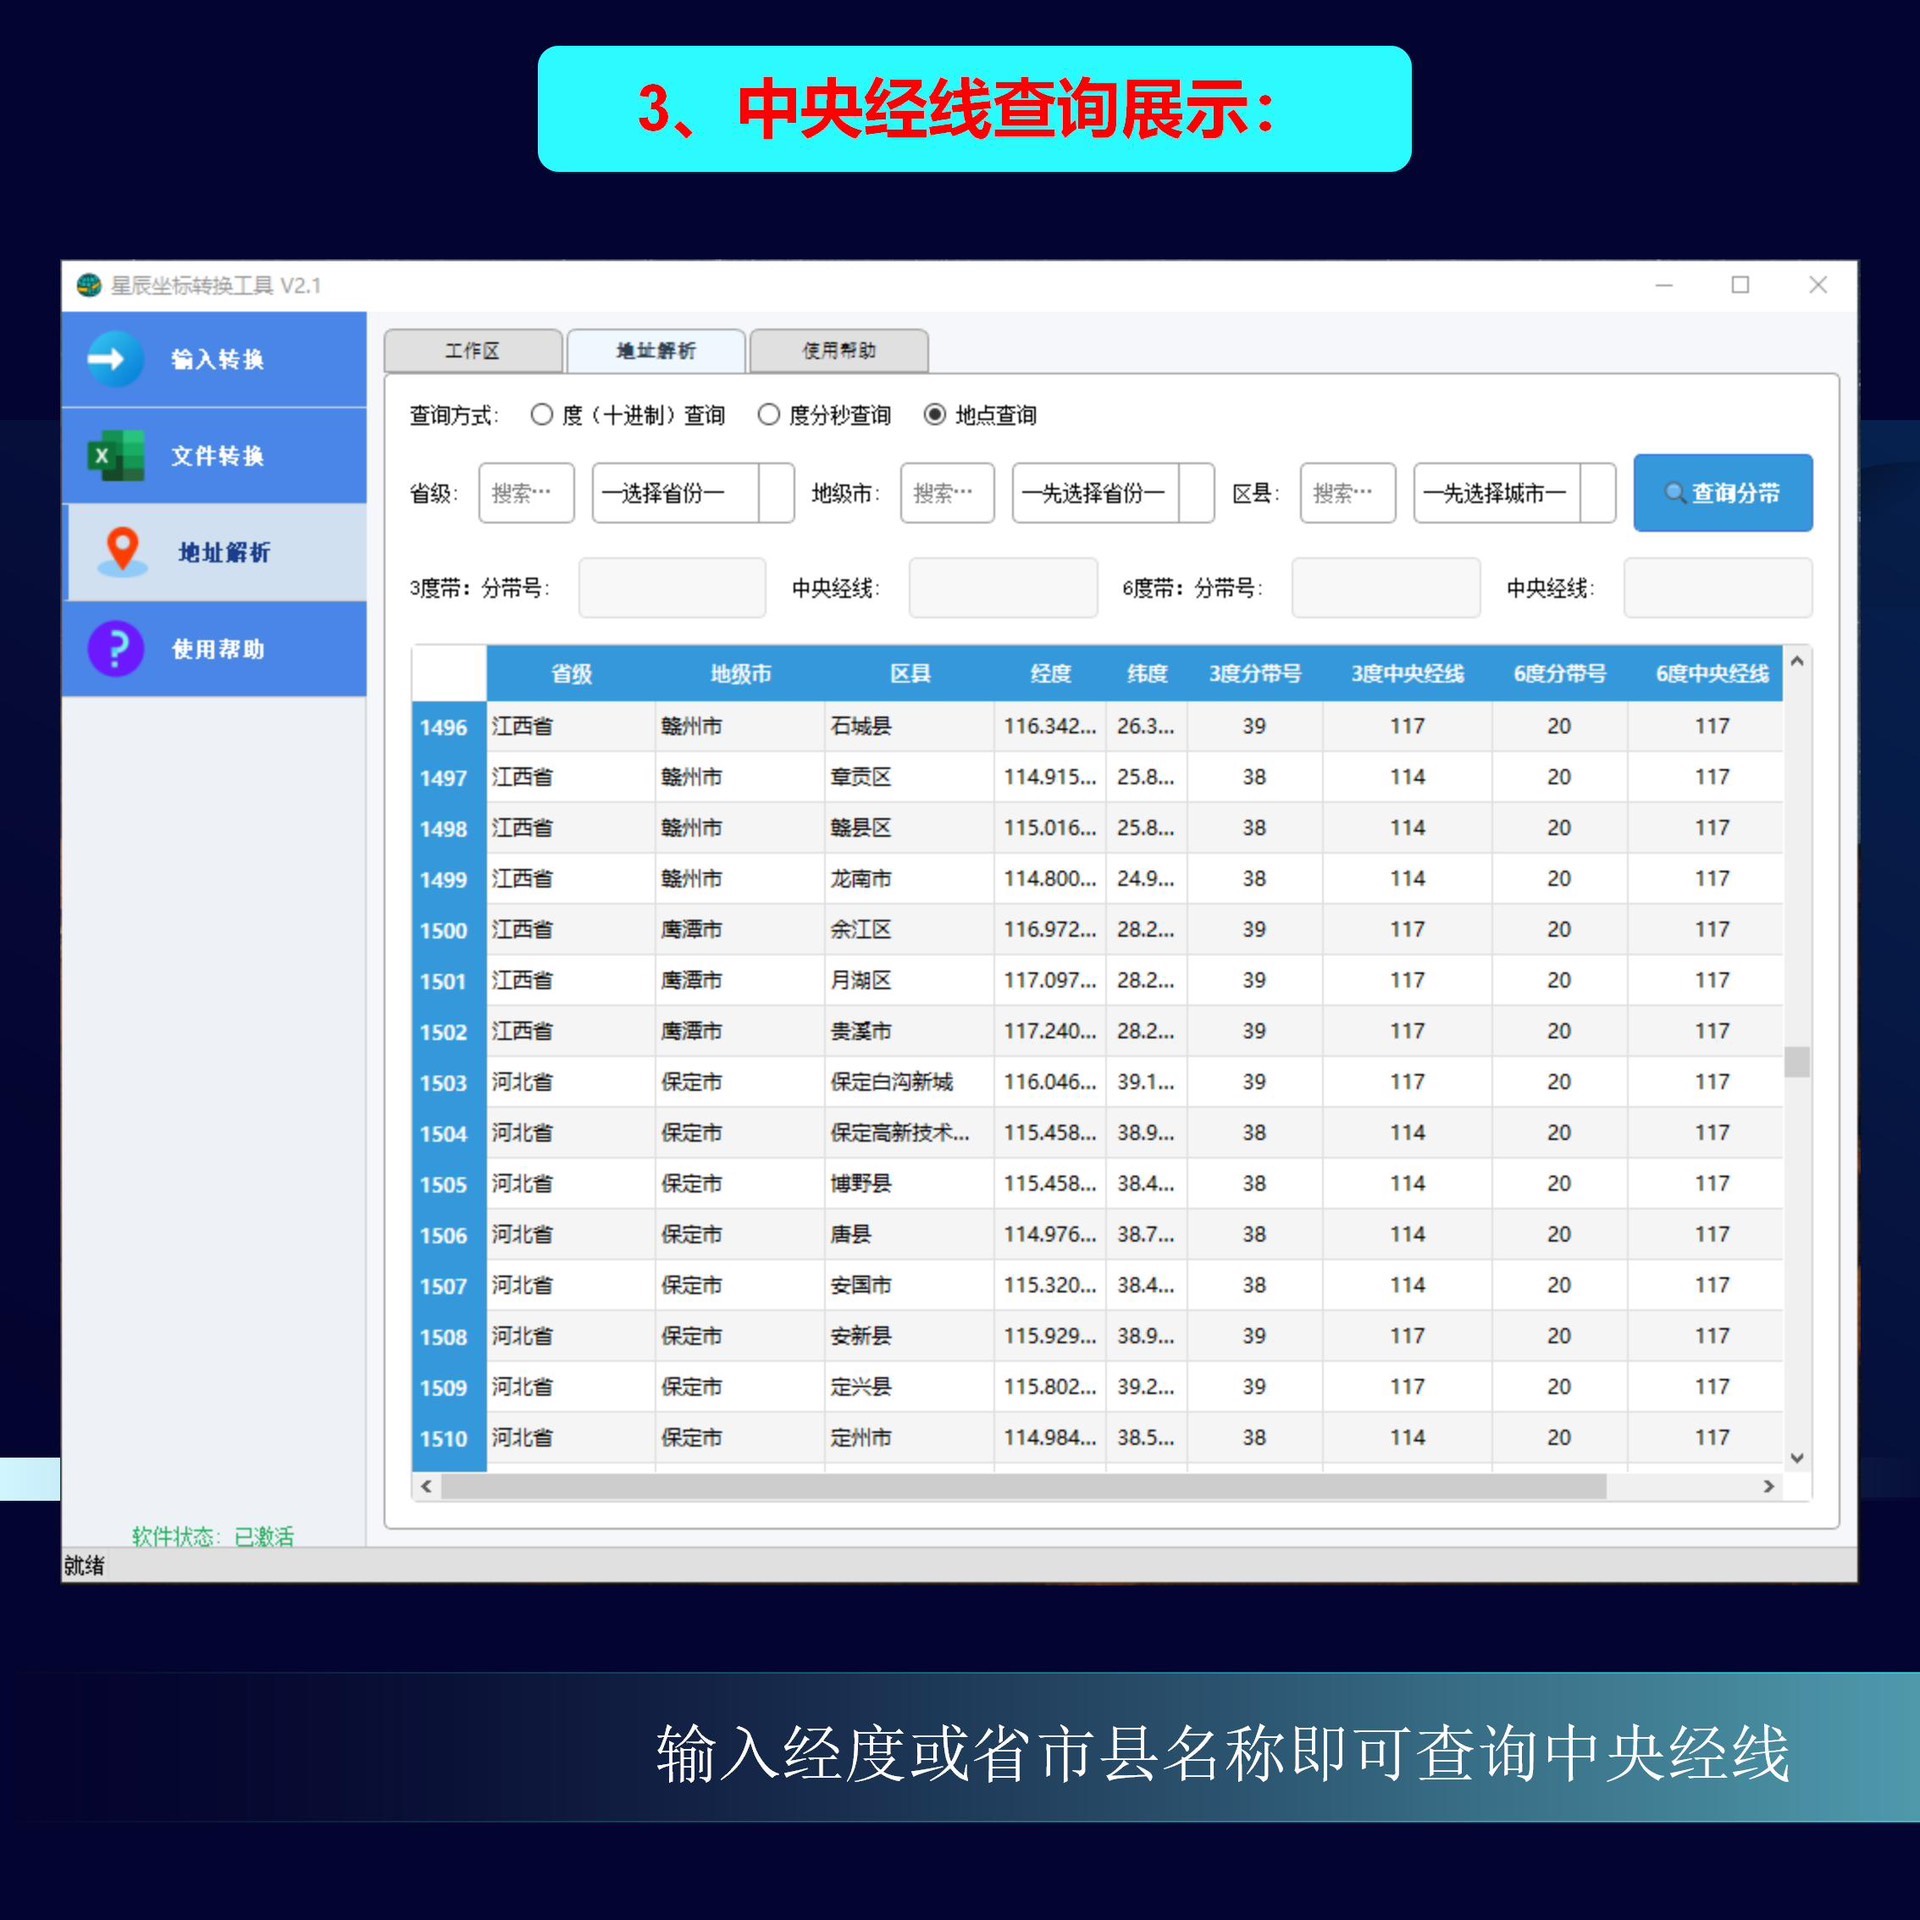Click the question mark 使用帮助 icon
The width and height of the screenshot is (1920, 1920).
[x=116, y=649]
